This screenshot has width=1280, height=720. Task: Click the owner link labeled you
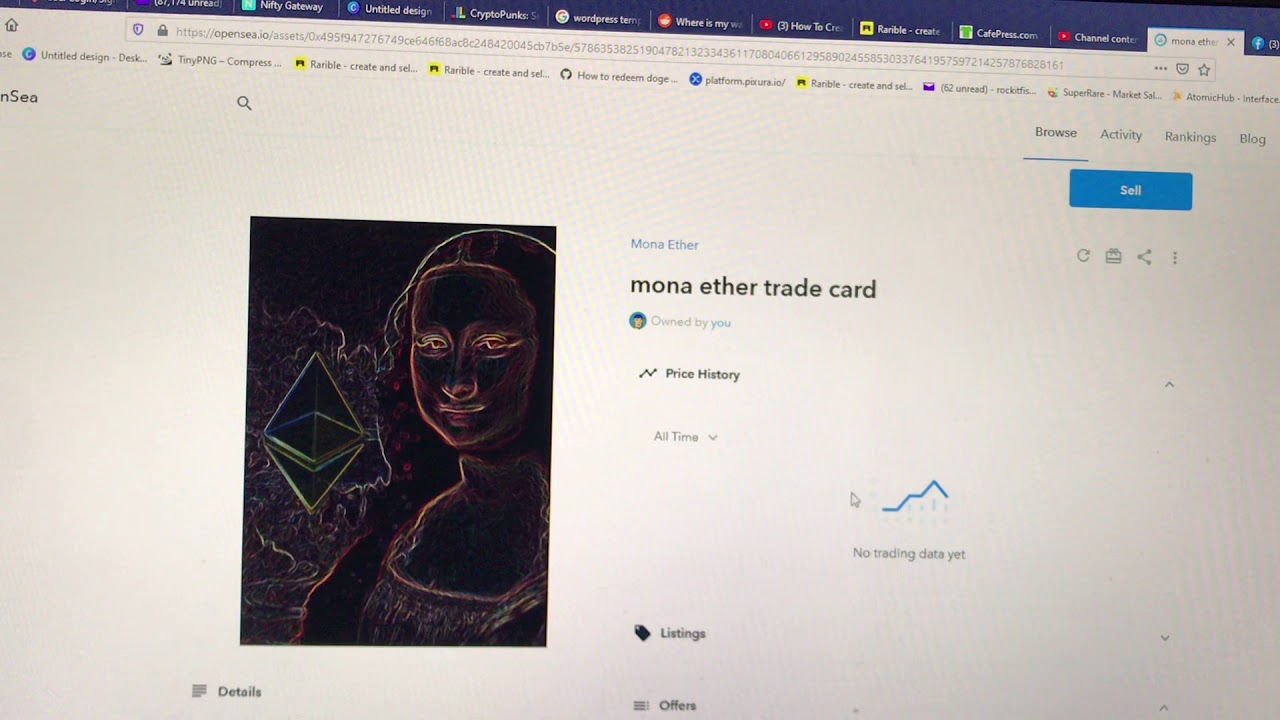[x=720, y=323]
